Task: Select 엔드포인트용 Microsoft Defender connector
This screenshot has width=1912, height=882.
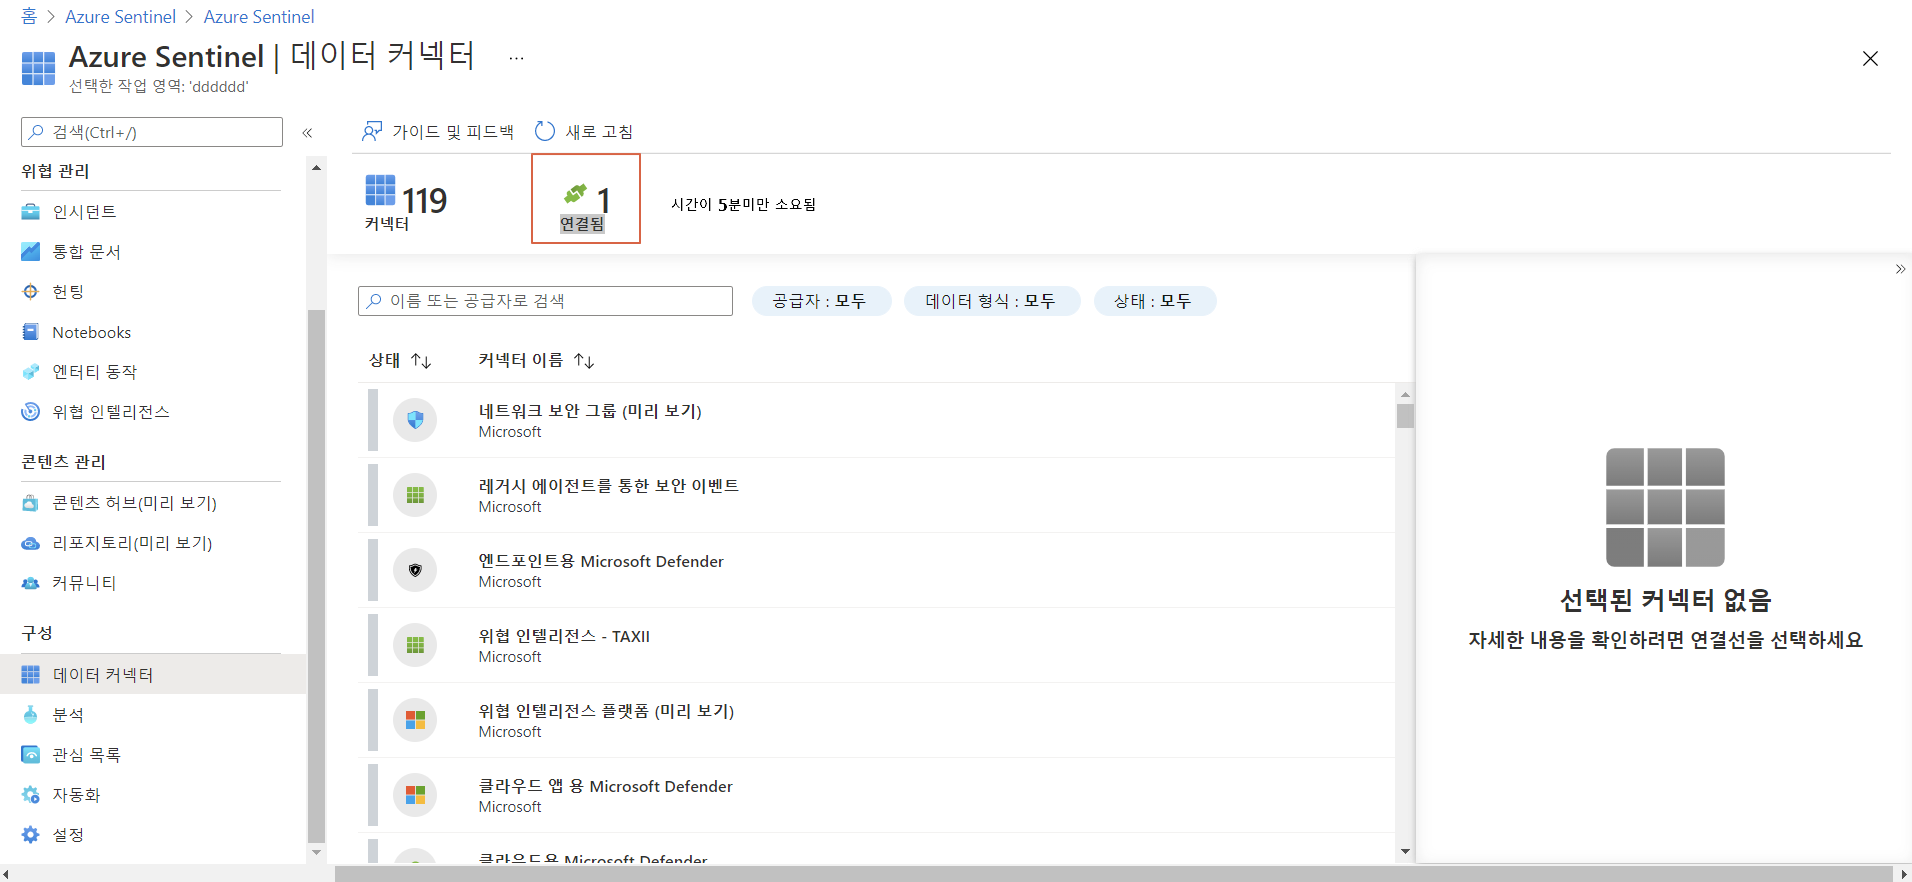Action: click(x=876, y=570)
